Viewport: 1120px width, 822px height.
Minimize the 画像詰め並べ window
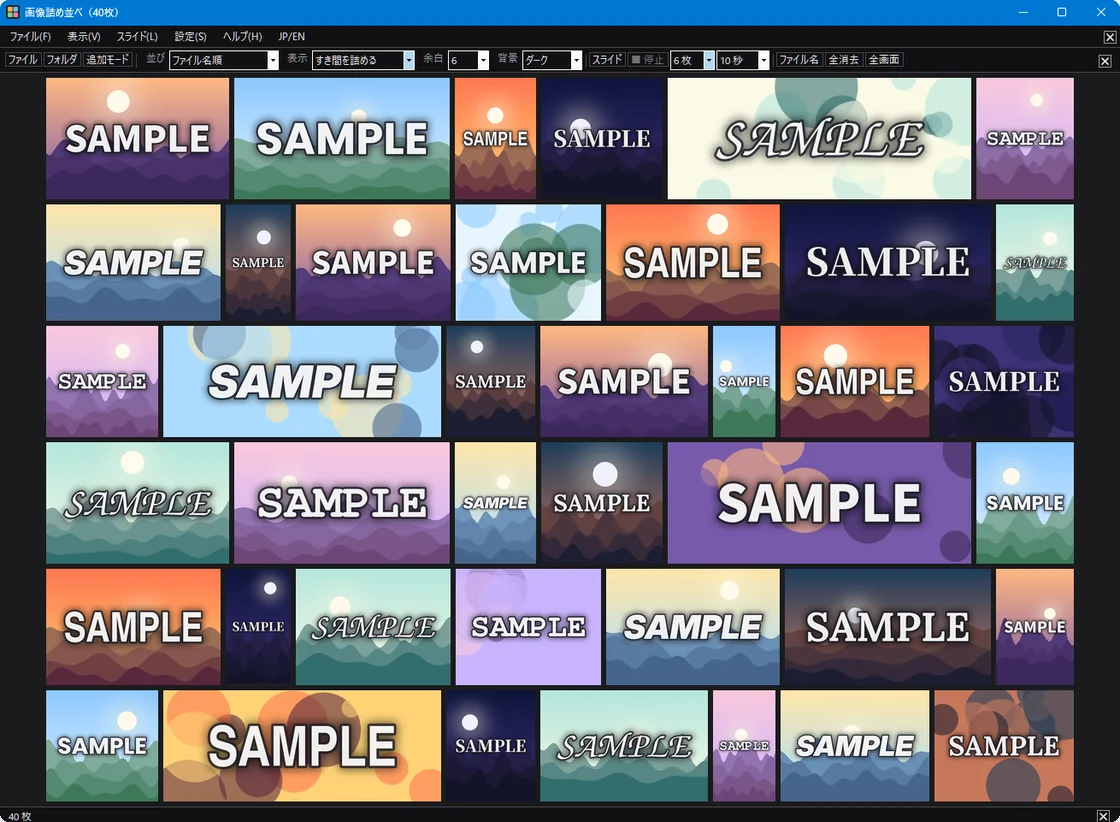tap(1024, 12)
